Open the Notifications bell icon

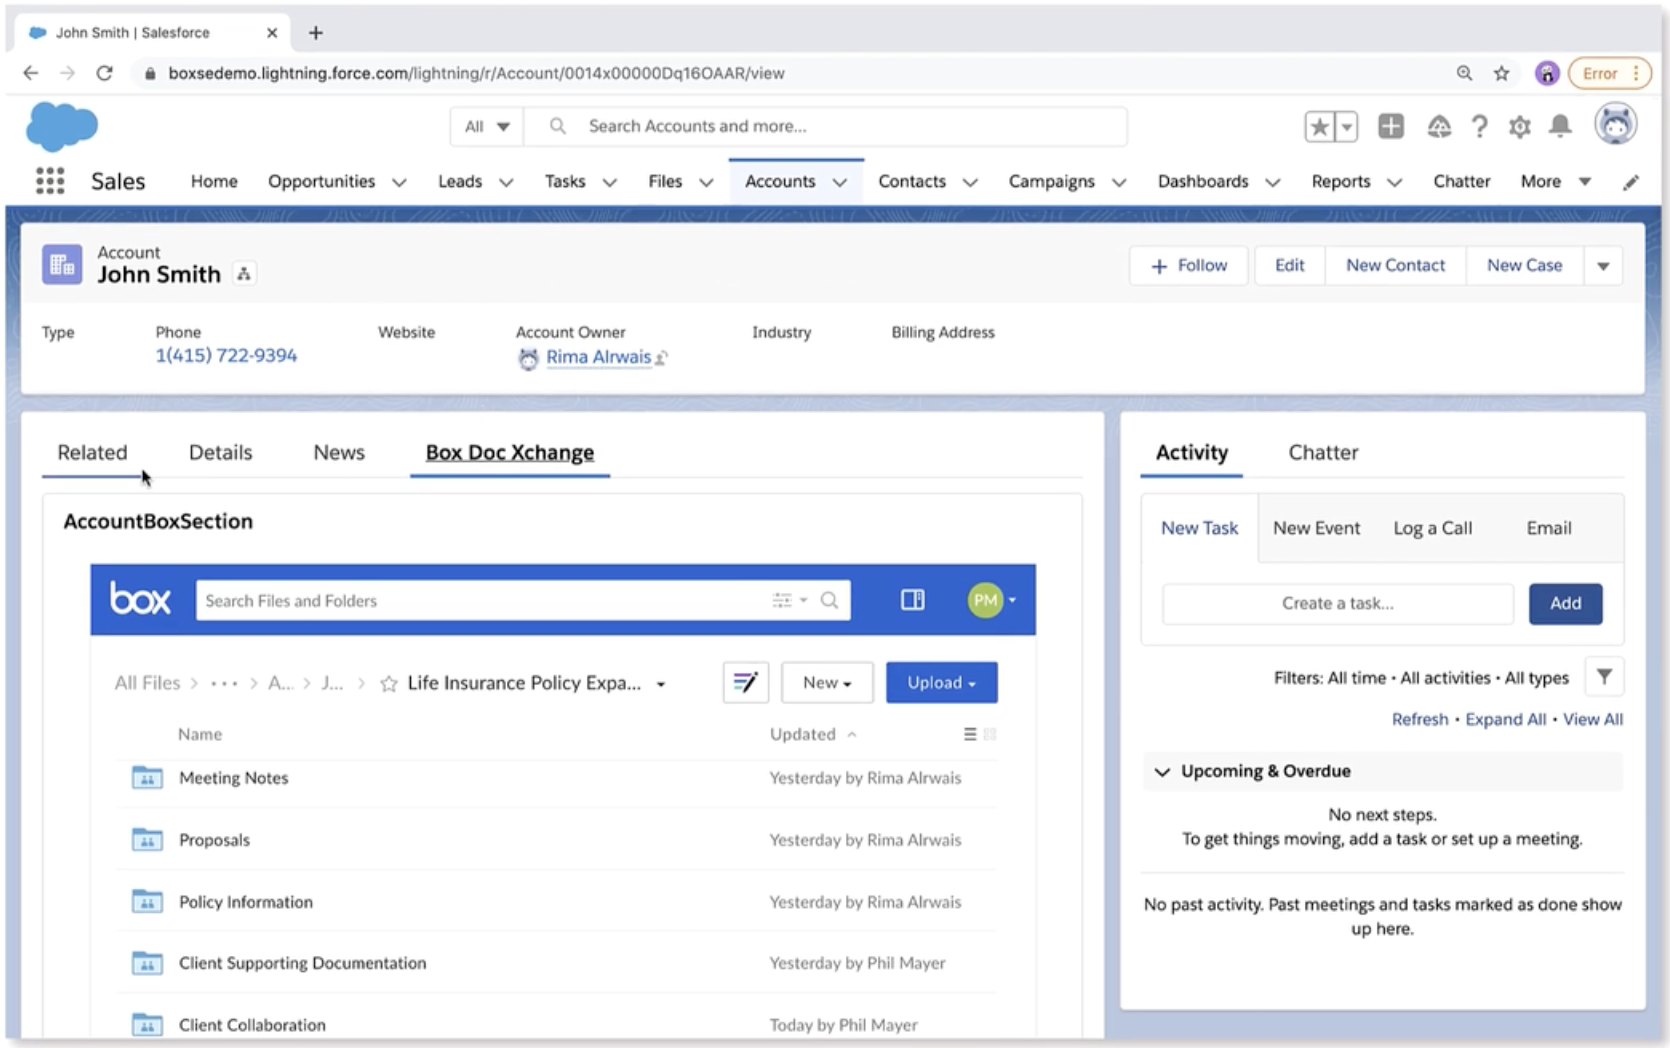1560,126
